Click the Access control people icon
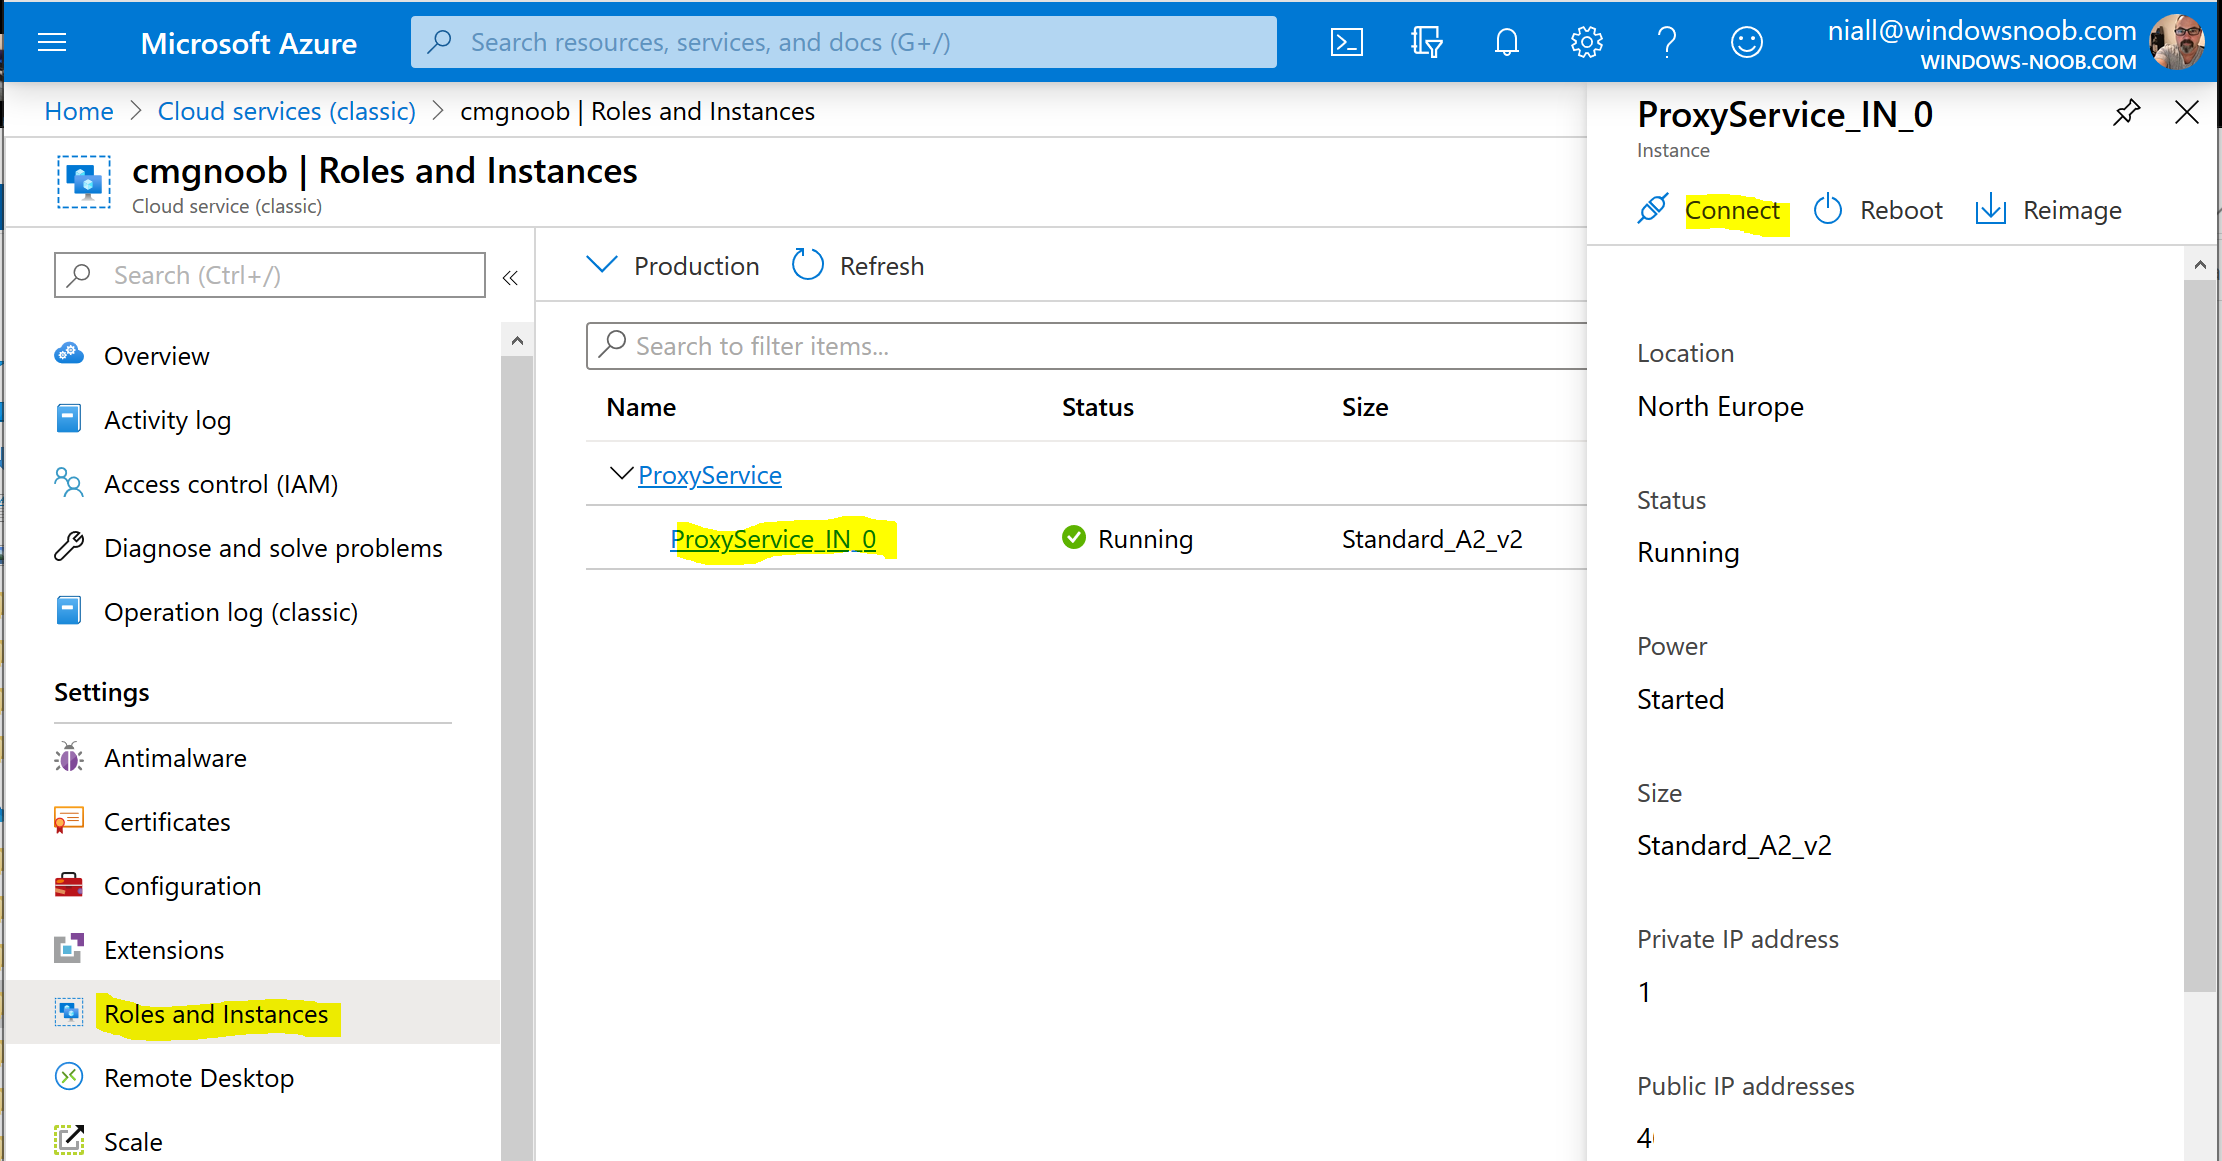This screenshot has width=2222, height=1161. [x=69, y=482]
